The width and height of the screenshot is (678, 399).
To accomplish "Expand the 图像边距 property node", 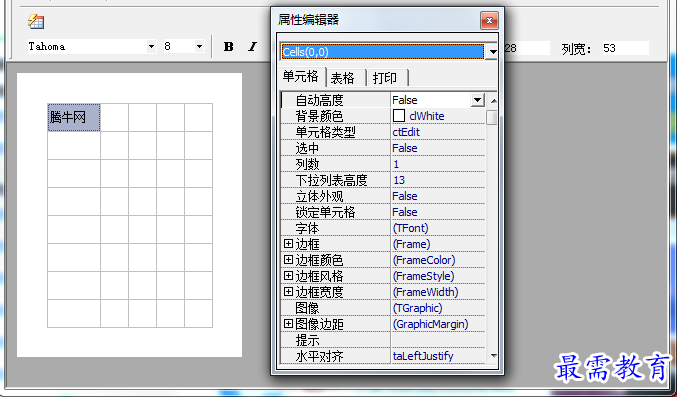I will 288,324.
